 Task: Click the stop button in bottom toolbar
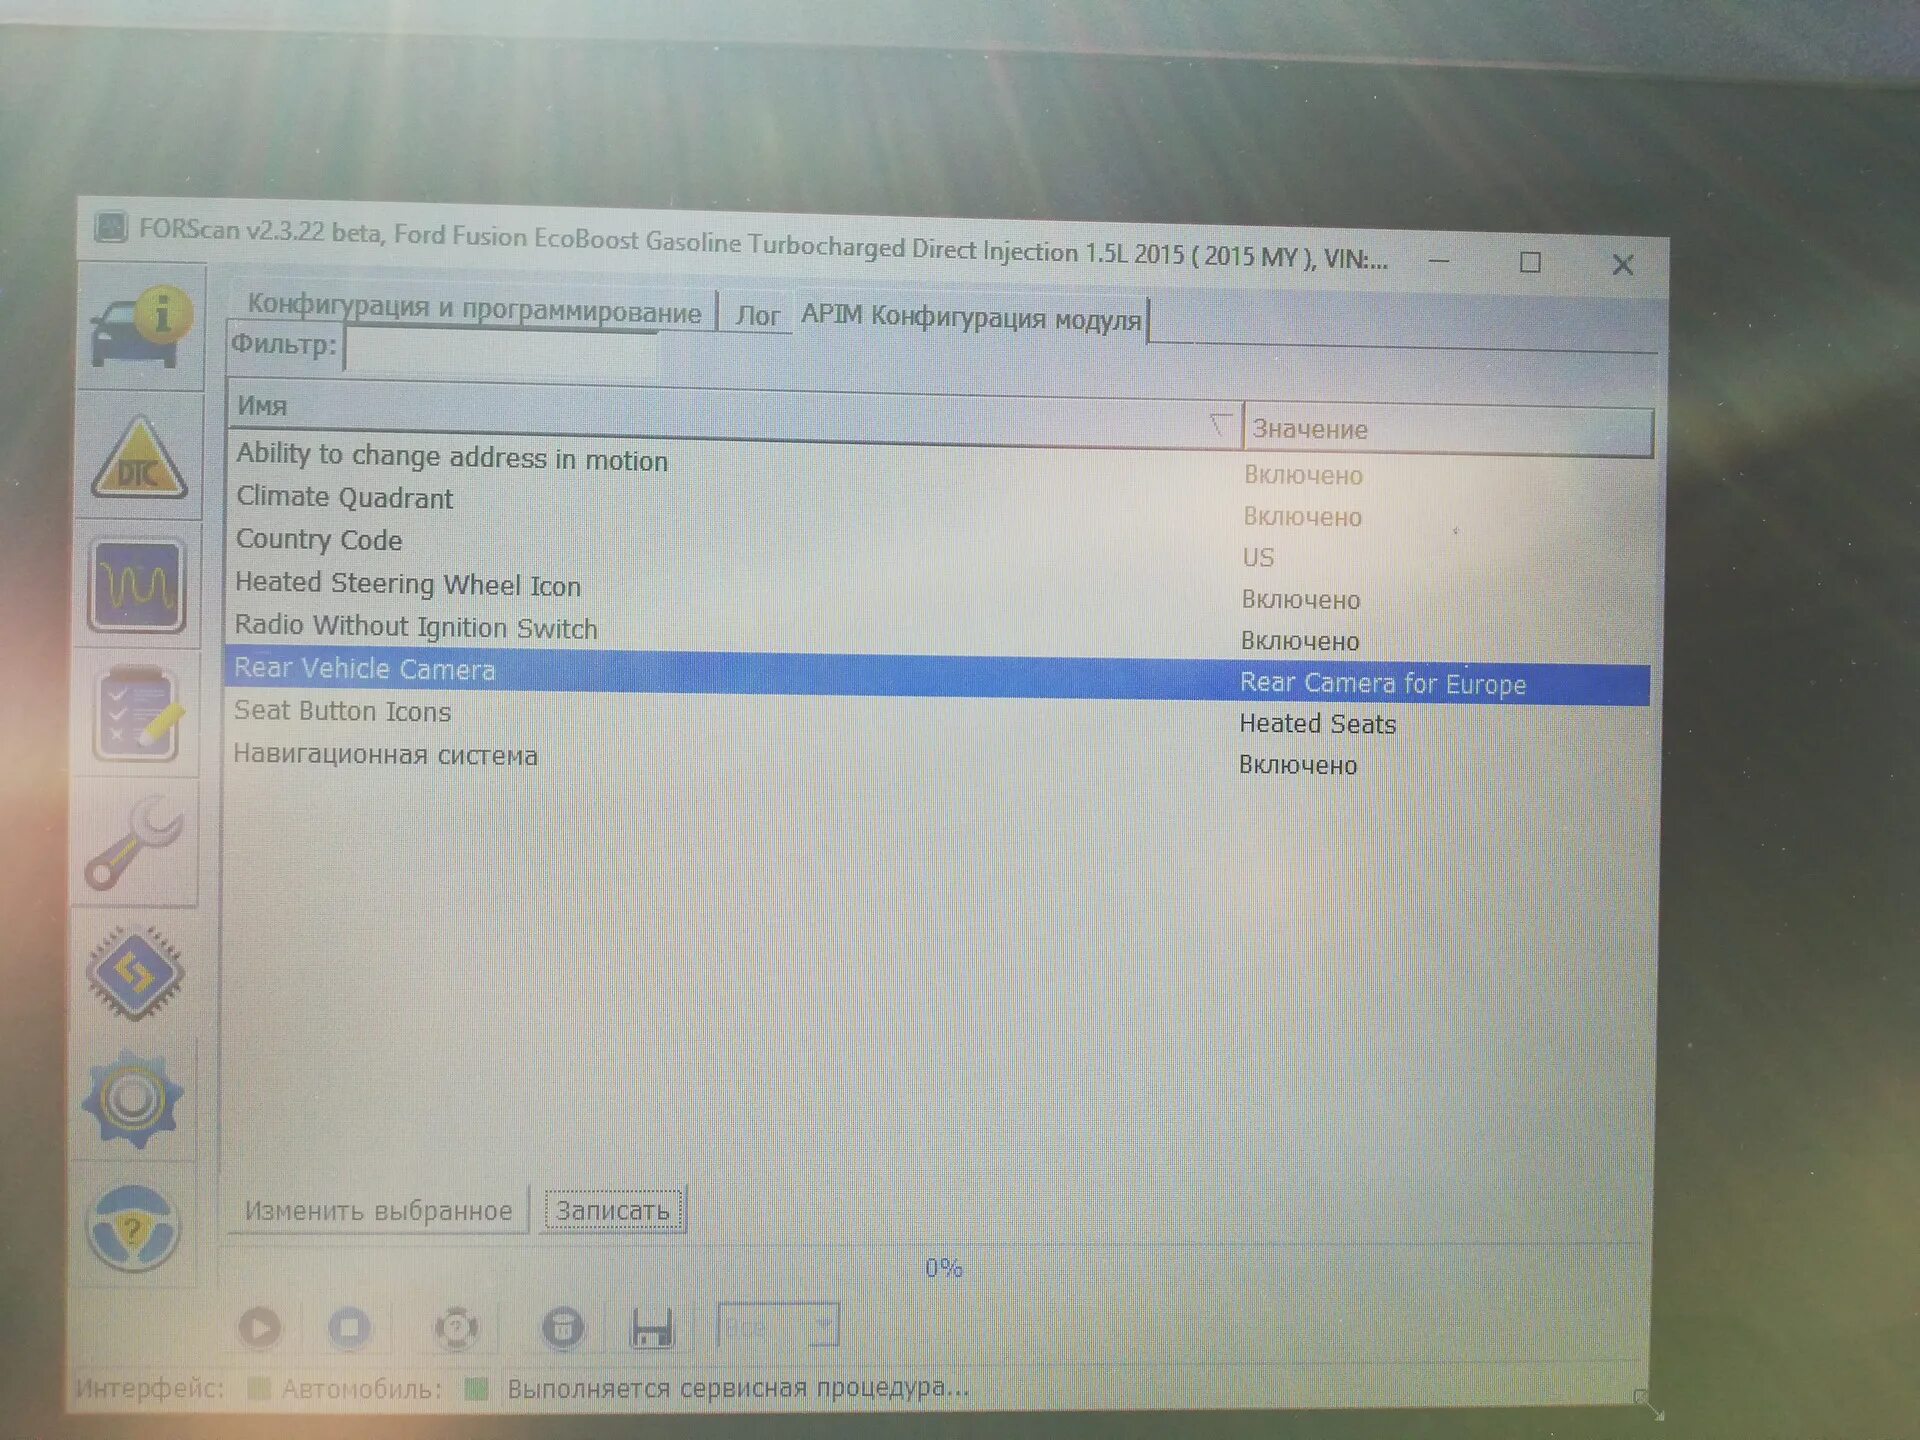click(350, 1328)
